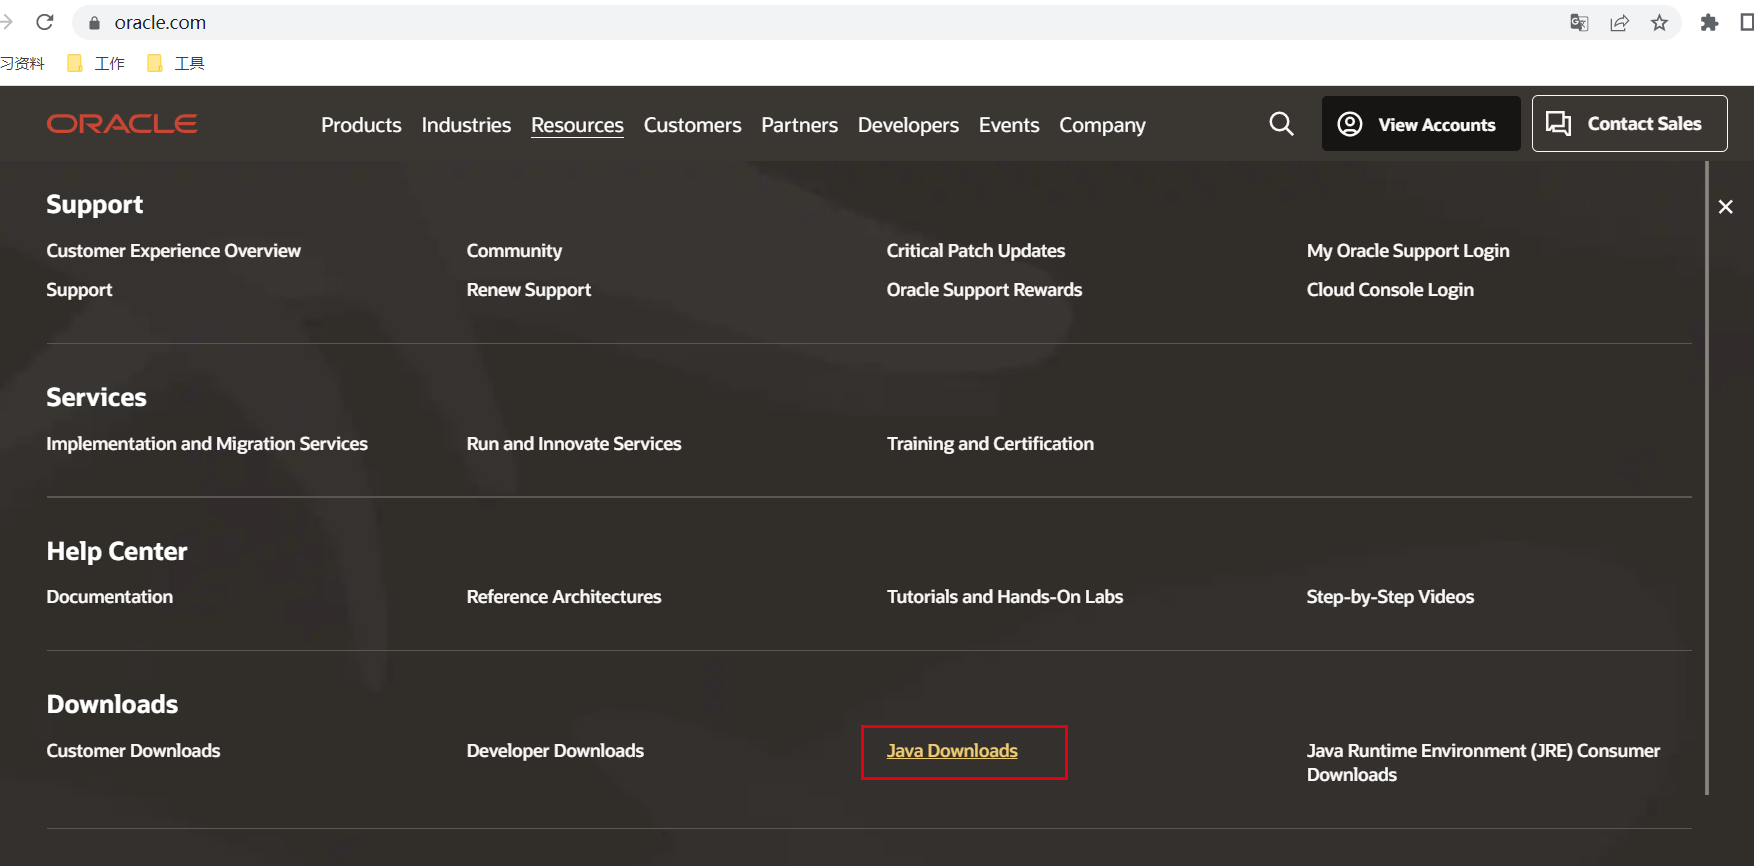Open Run and Innovate Services link
Viewport: 1754px width, 866px height.
coord(573,444)
